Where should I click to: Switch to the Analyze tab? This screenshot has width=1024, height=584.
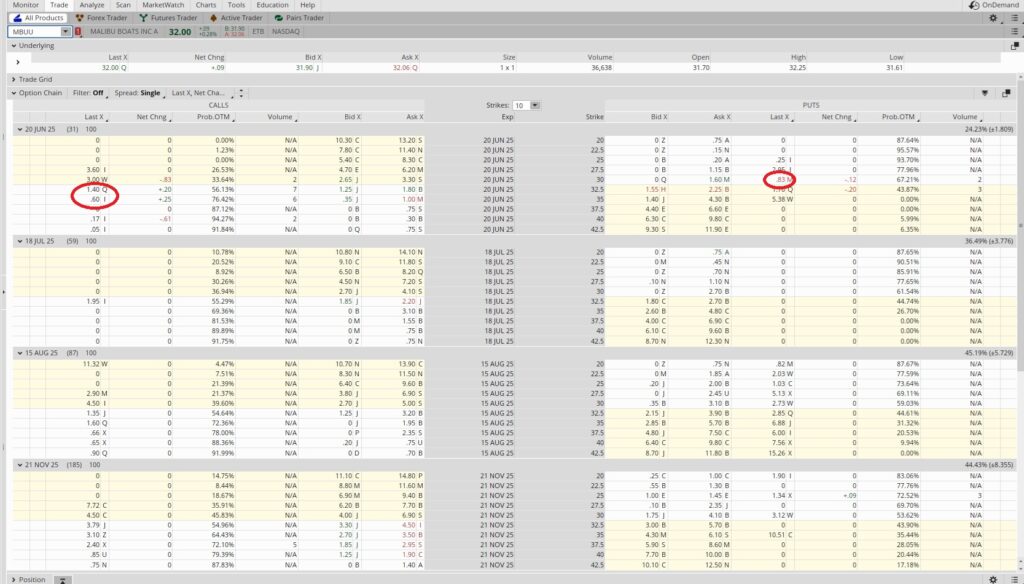click(91, 5)
